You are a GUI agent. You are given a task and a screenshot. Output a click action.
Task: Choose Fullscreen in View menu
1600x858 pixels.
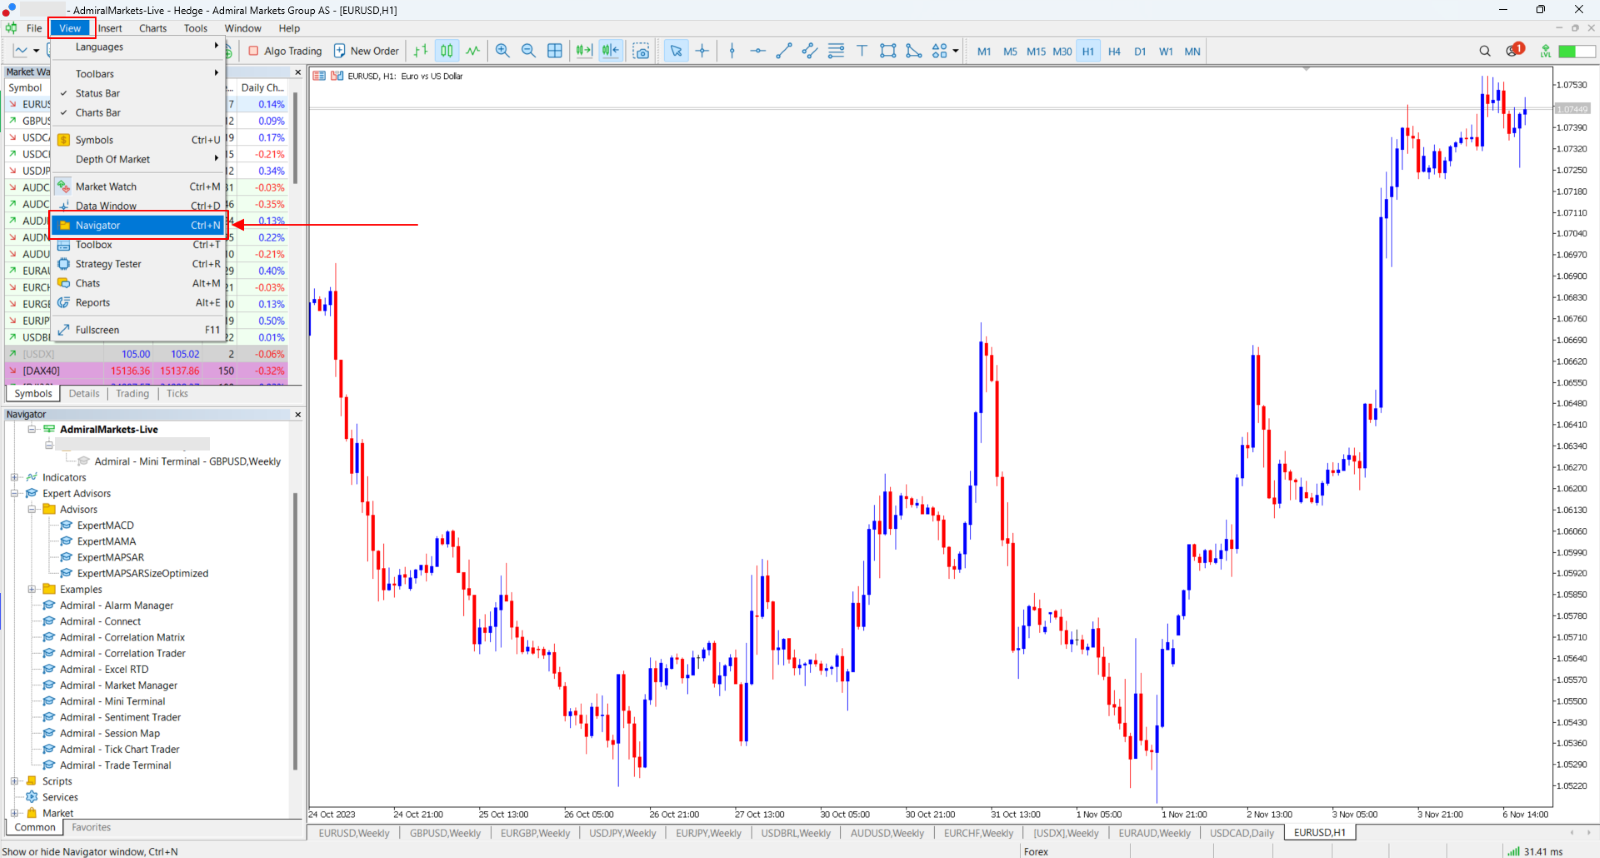click(139, 330)
